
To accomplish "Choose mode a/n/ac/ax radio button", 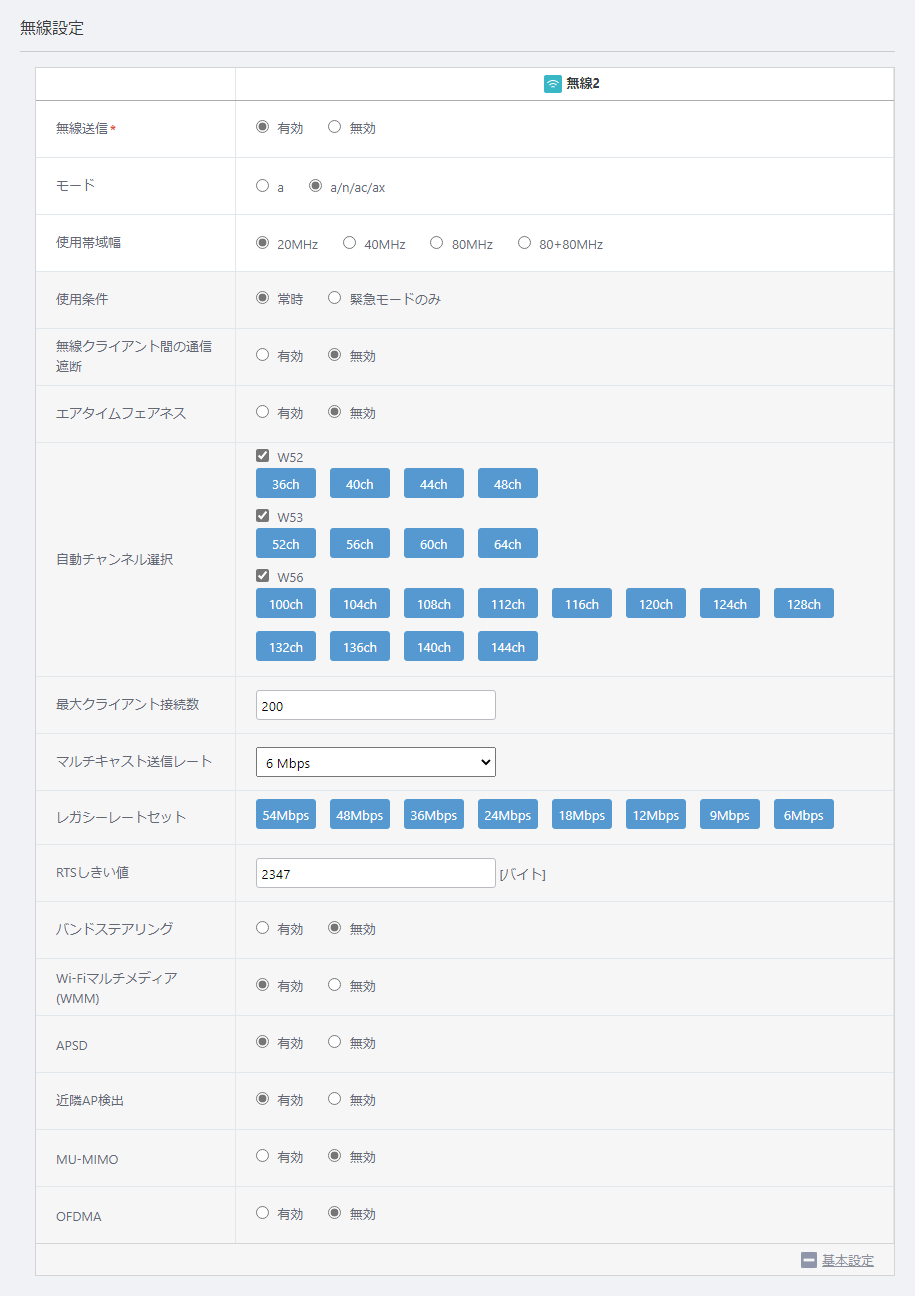I will coord(316,185).
